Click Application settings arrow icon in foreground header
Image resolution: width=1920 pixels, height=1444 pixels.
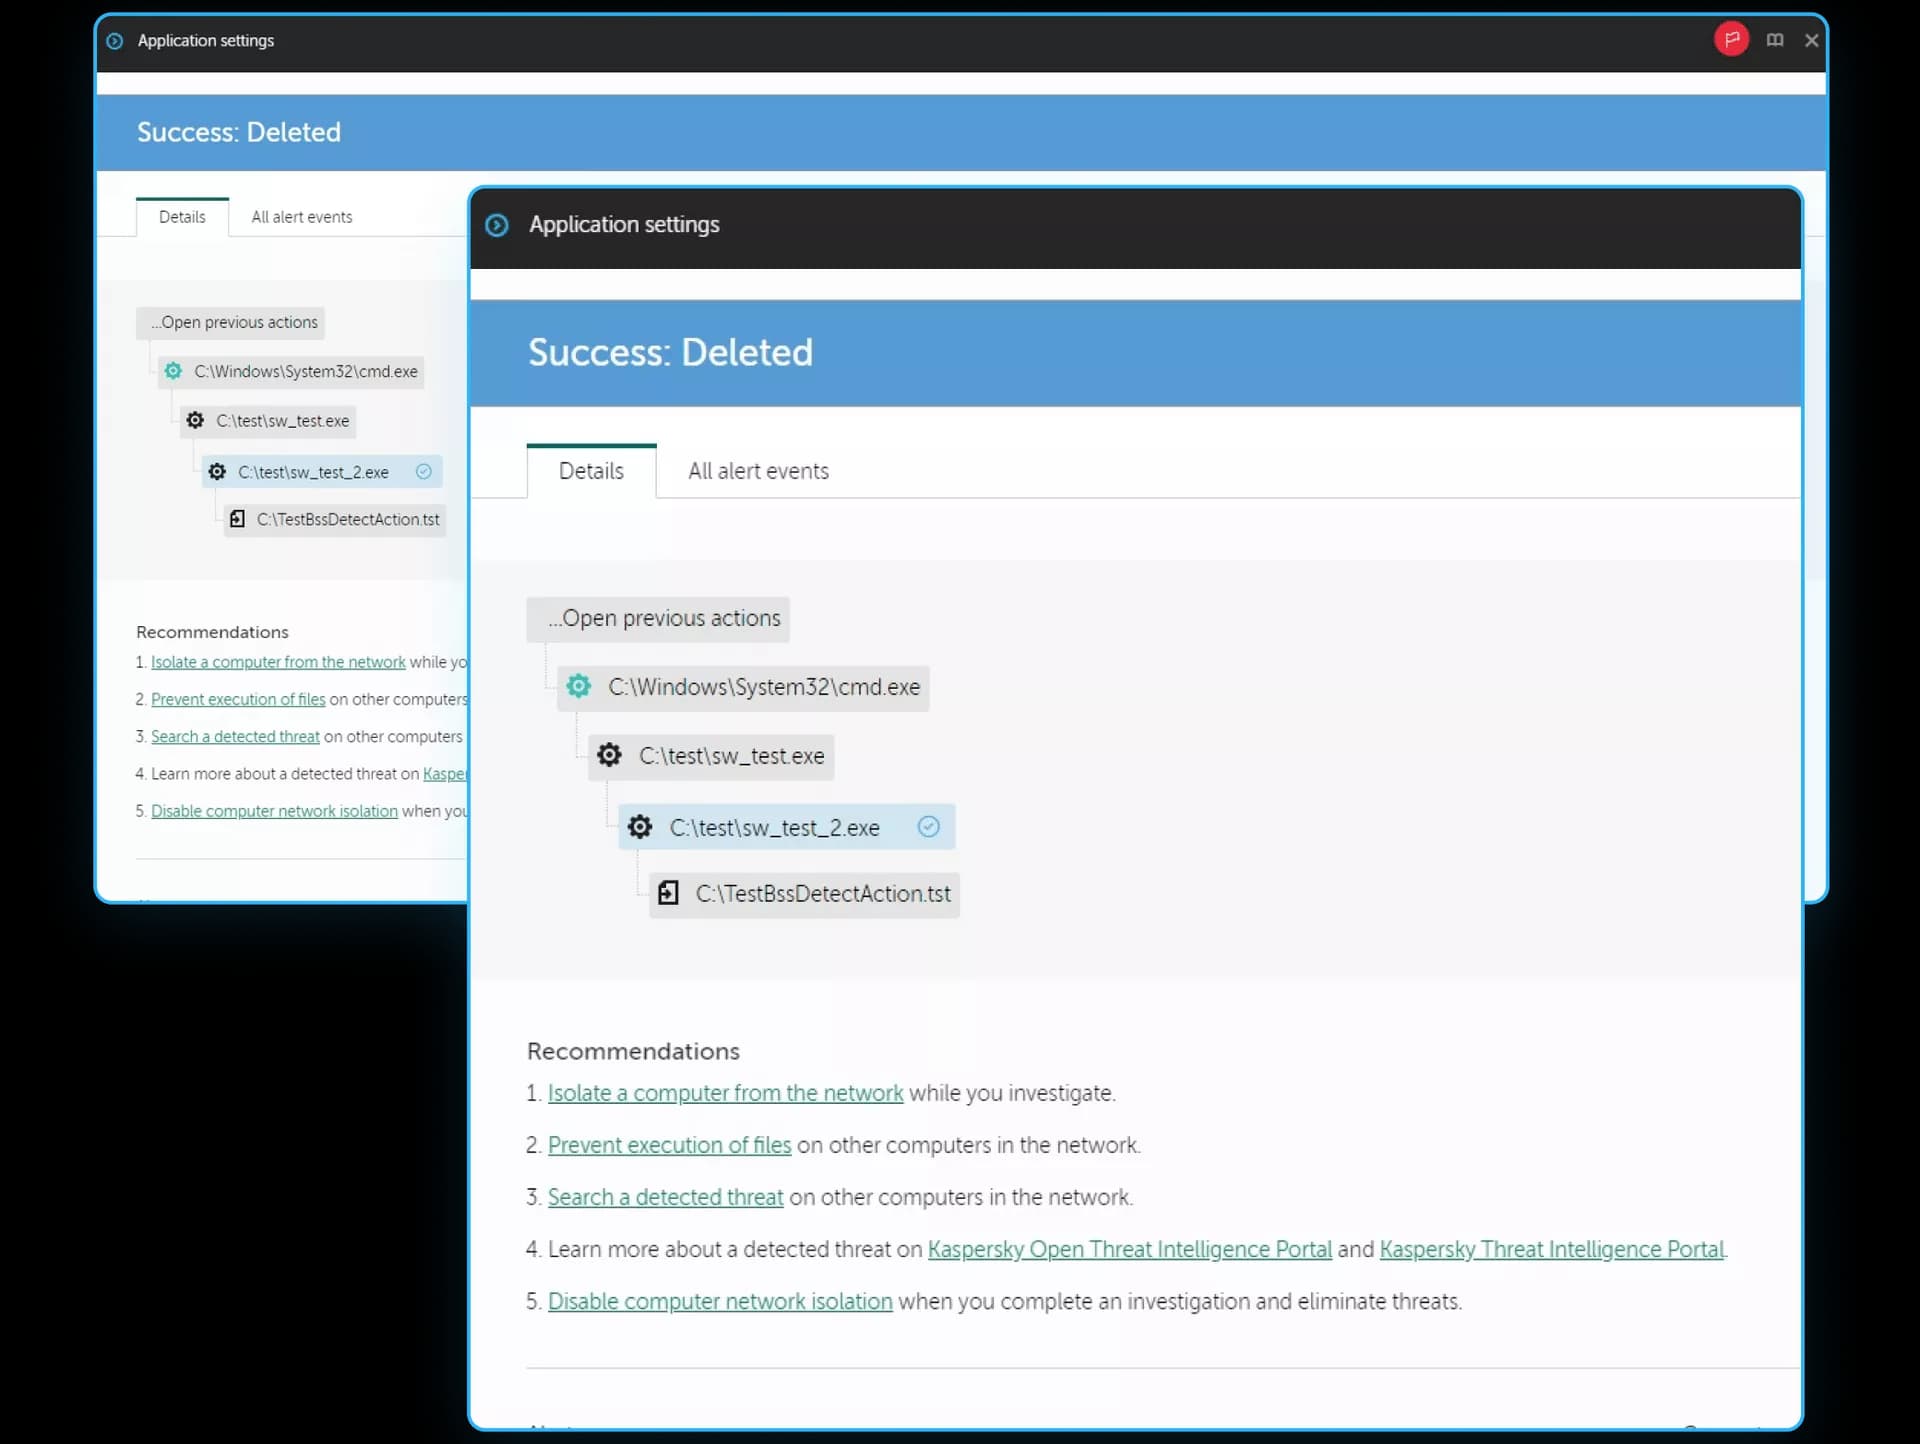pos(497,225)
